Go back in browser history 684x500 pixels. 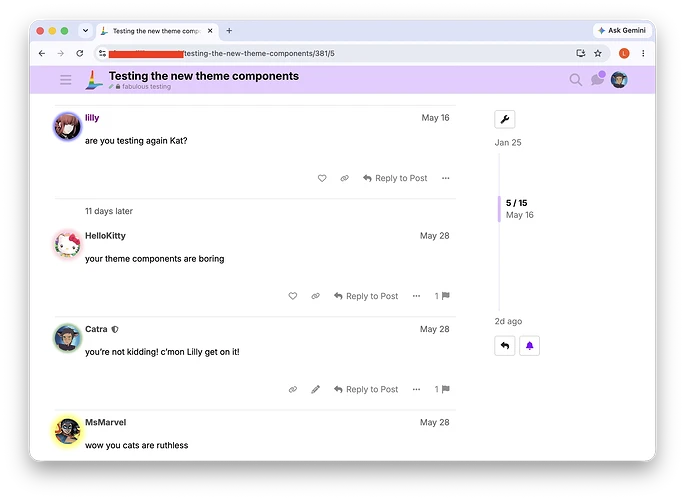pos(42,53)
